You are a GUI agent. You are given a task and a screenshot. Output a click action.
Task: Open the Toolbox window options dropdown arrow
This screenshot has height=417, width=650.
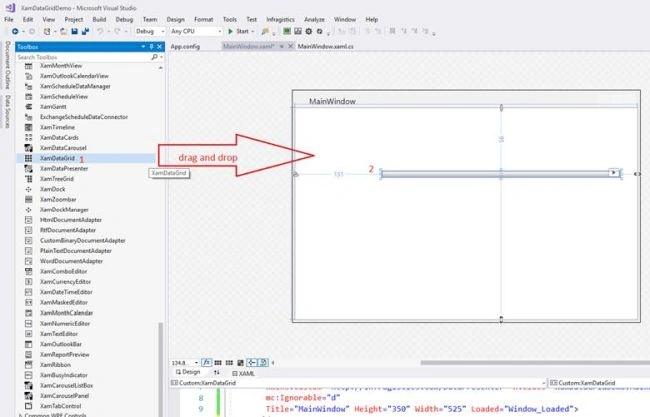[143, 47]
